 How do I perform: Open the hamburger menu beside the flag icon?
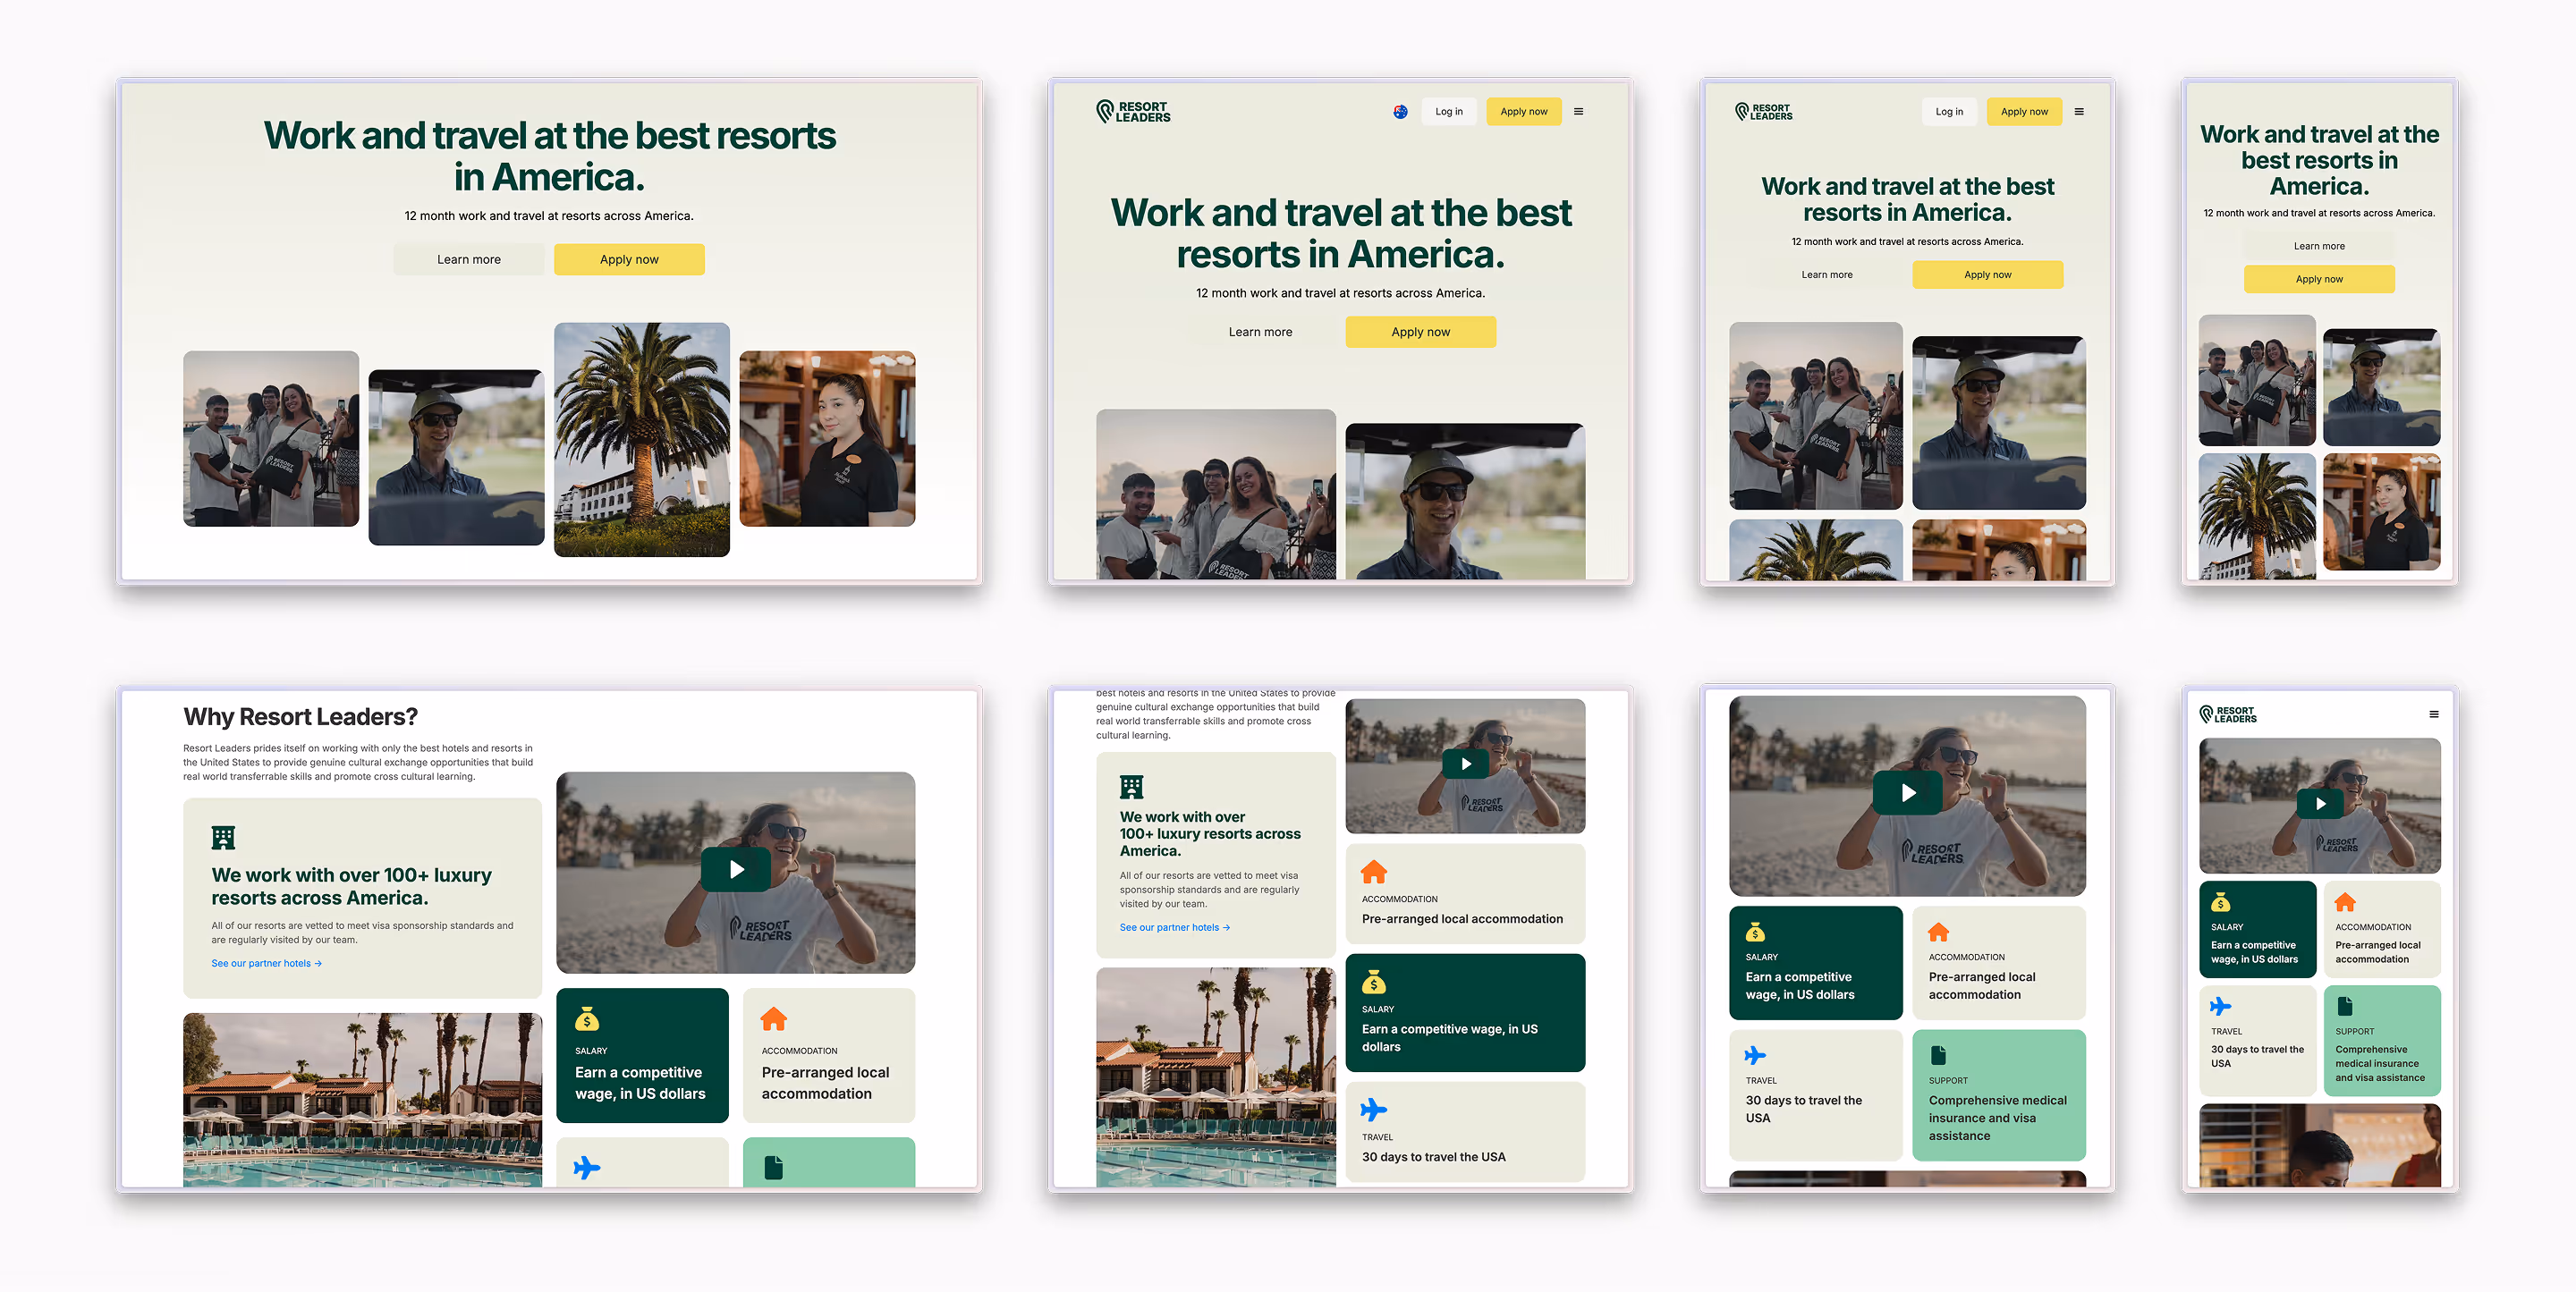[1578, 112]
